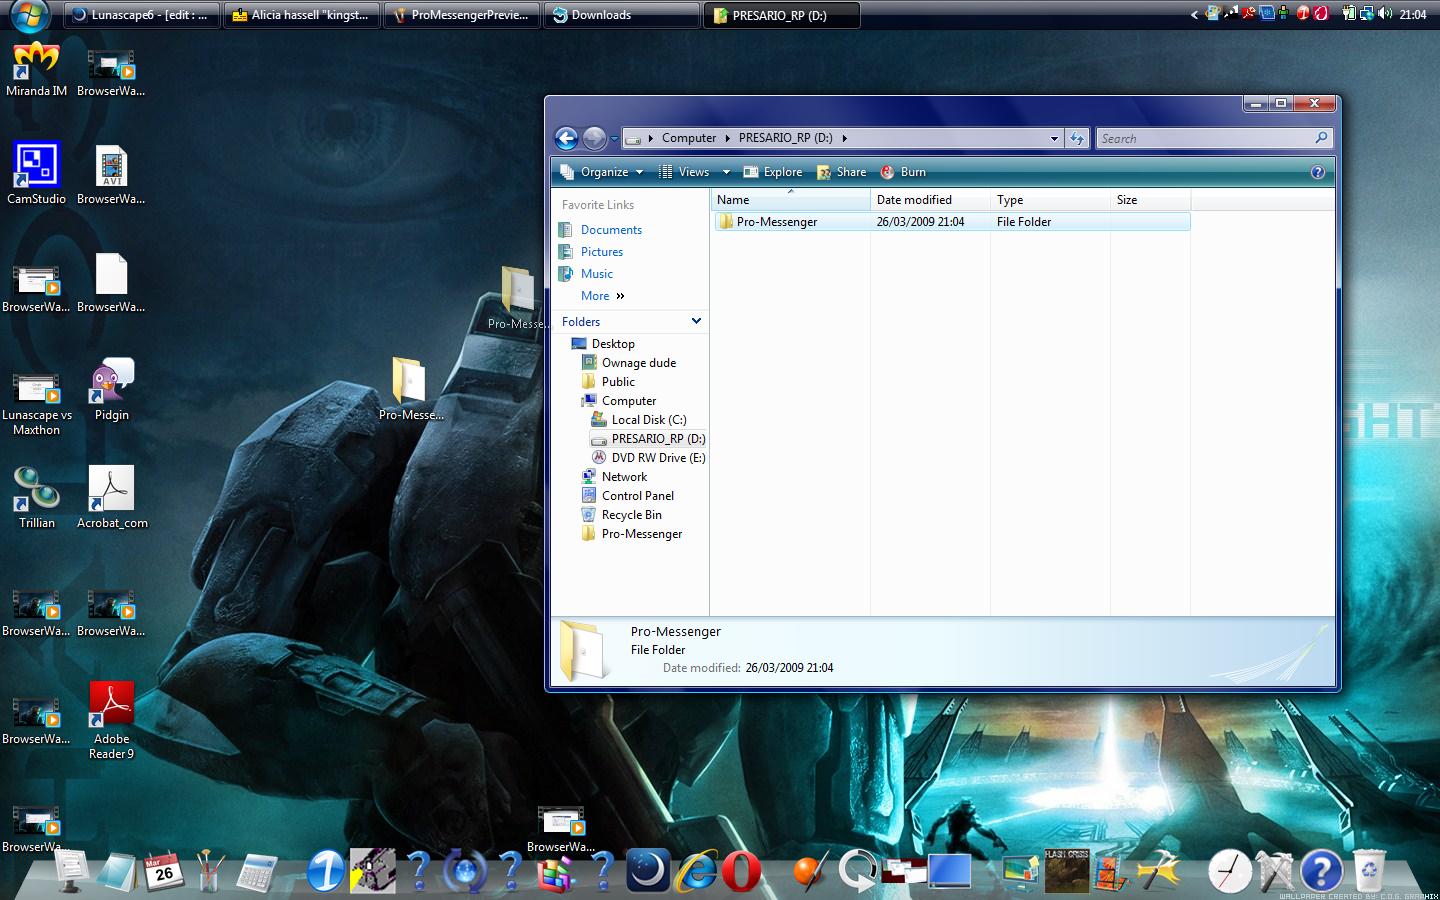Open the calendar dock icon showing Mar 26
1440x900 pixels.
(163, 871)
